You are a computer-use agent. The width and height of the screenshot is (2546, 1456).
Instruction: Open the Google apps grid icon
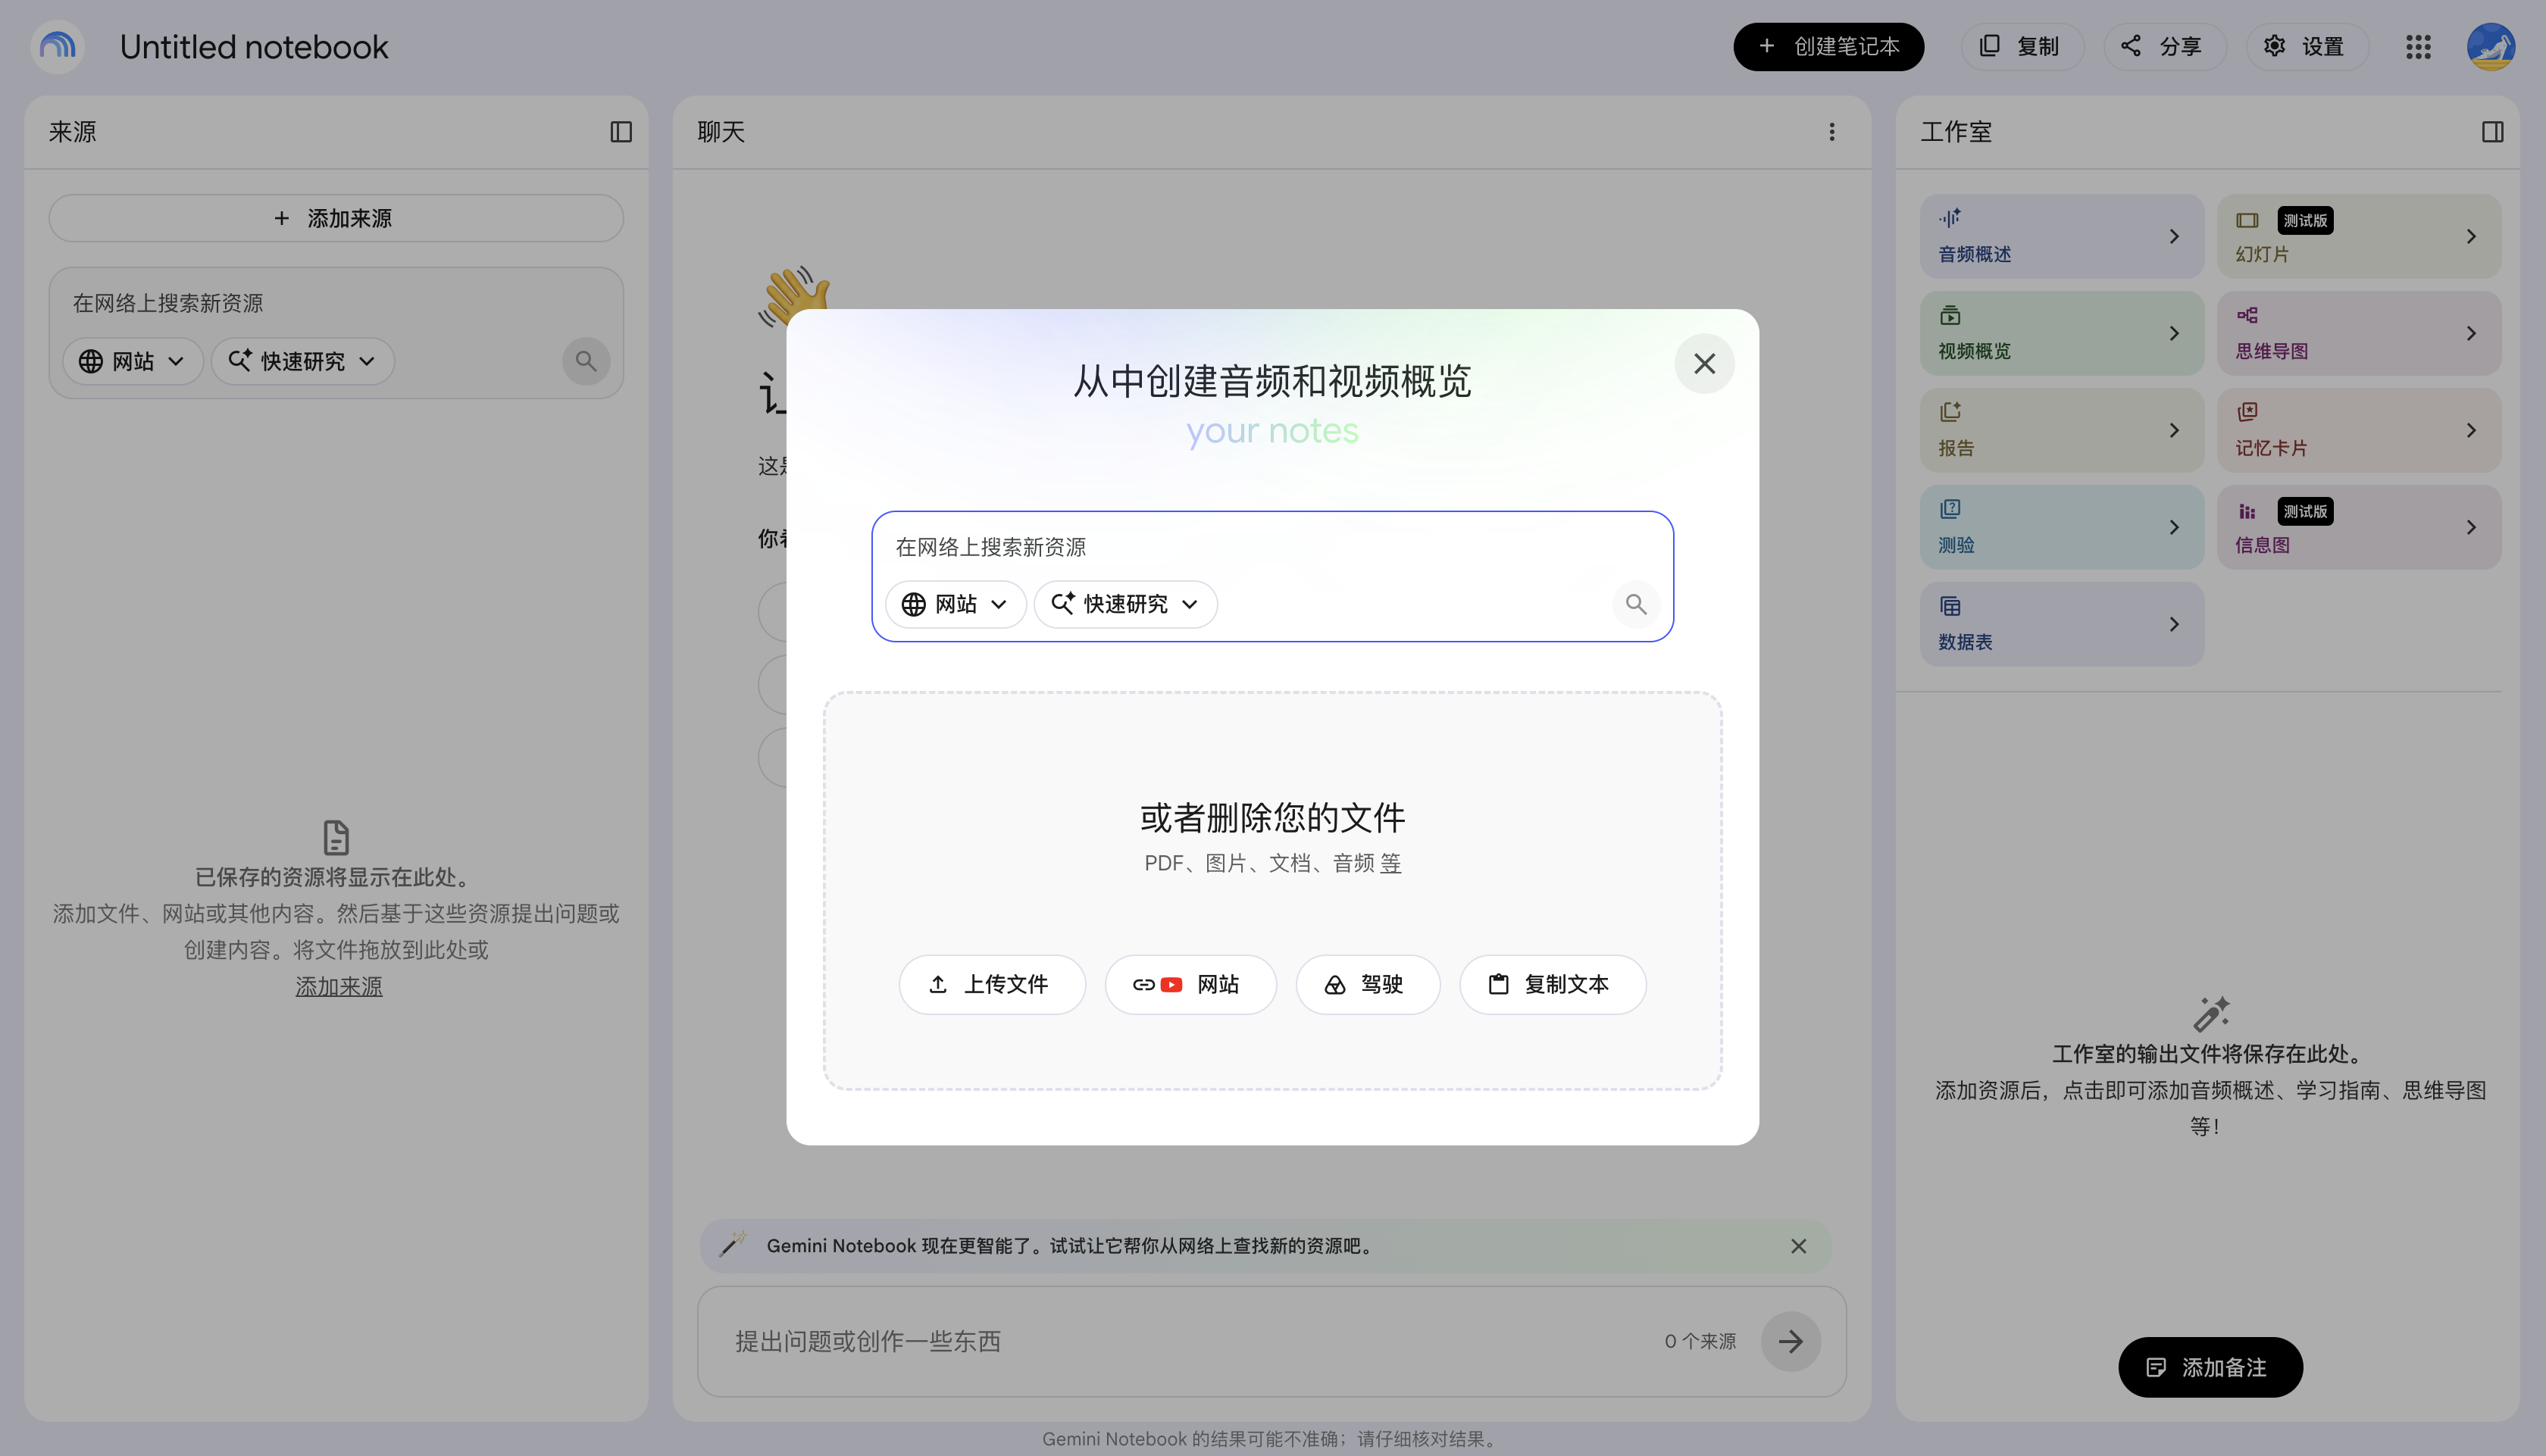(x=2418, y=47)
